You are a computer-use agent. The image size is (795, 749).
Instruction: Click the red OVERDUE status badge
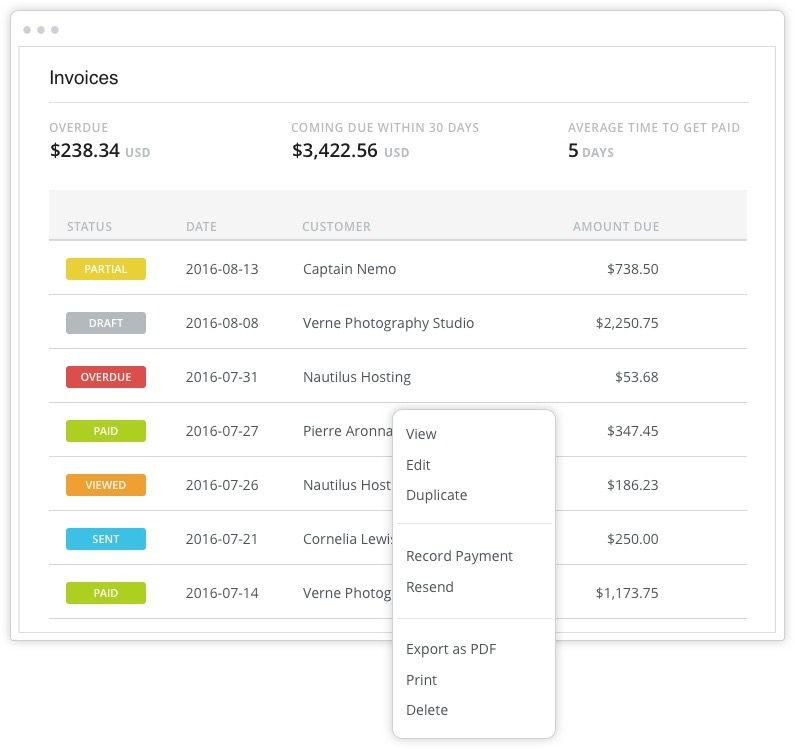[106, 377]
